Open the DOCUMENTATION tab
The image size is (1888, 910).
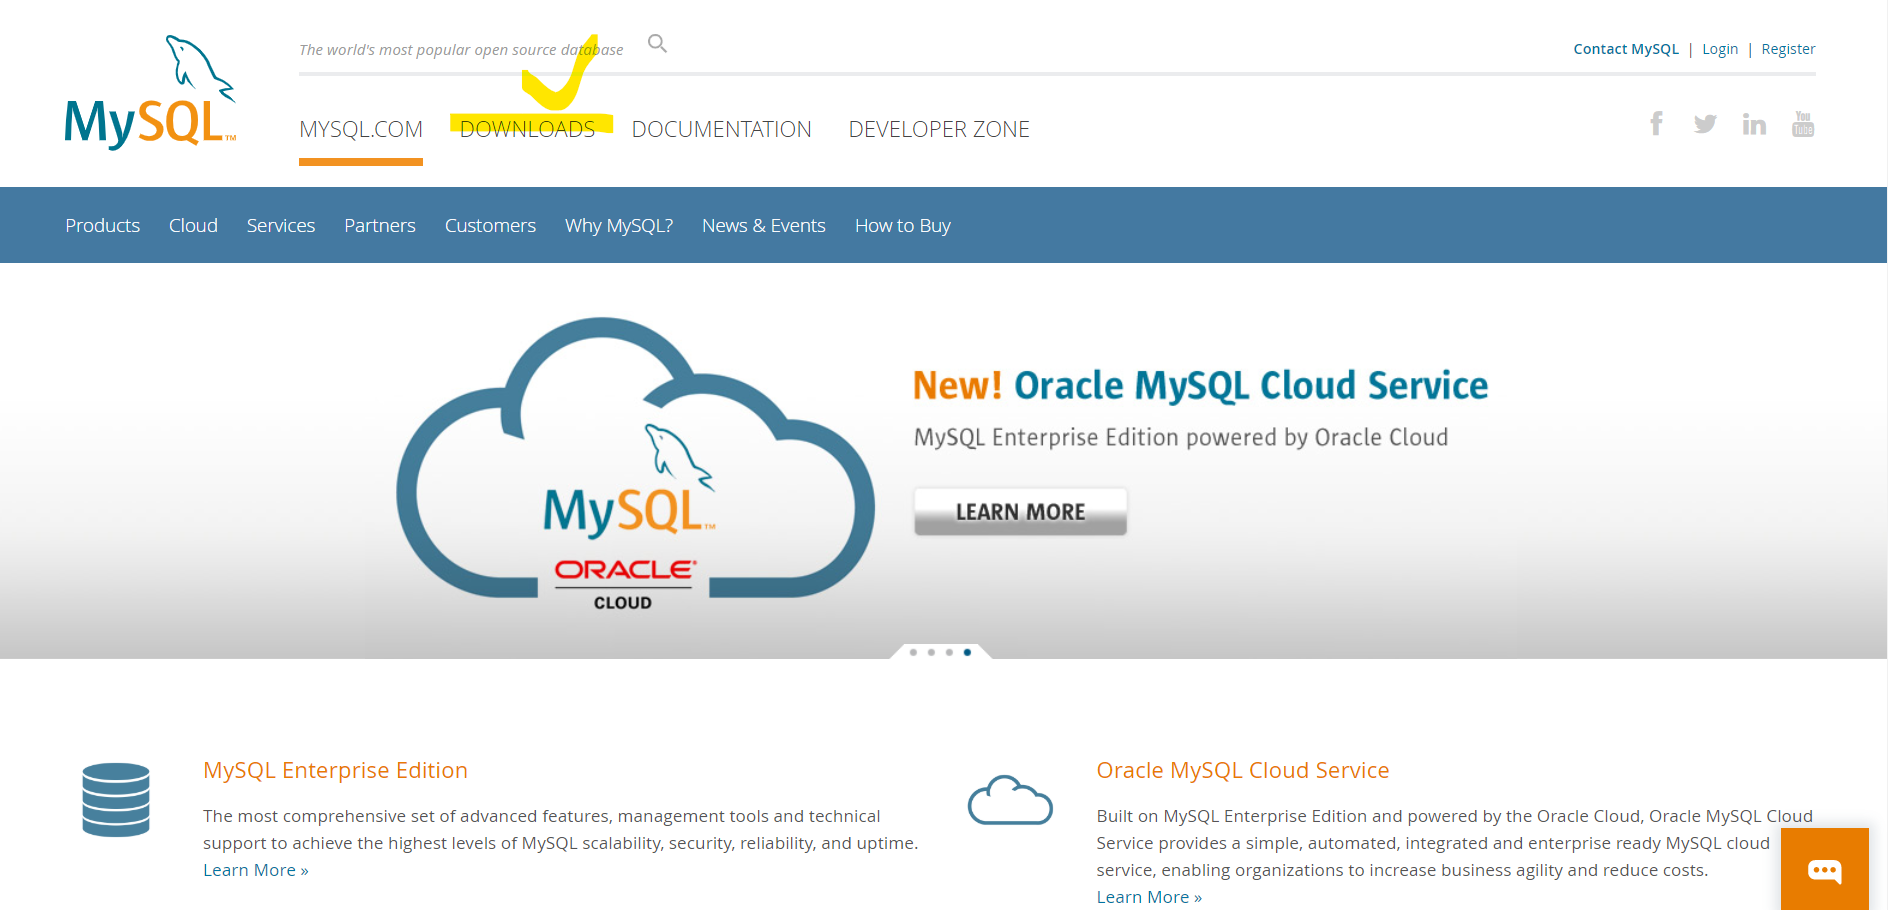click(721, 129)
